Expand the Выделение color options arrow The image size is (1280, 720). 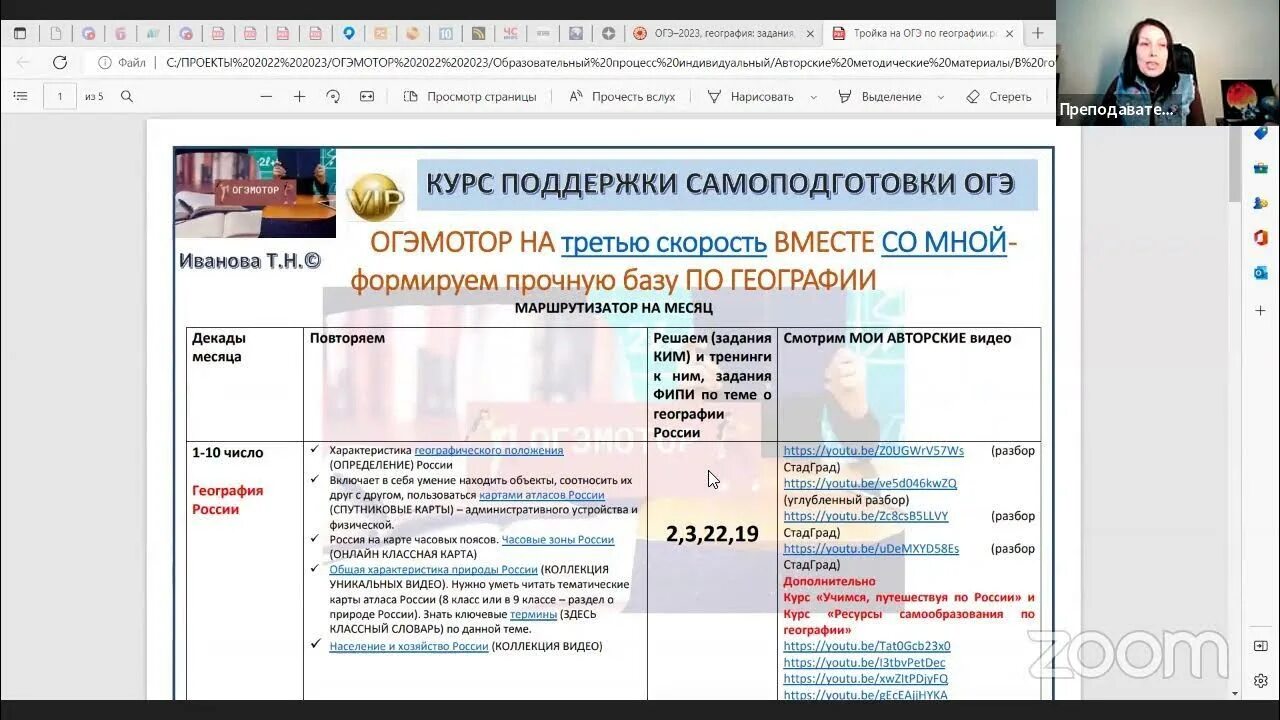coord(941,97)
